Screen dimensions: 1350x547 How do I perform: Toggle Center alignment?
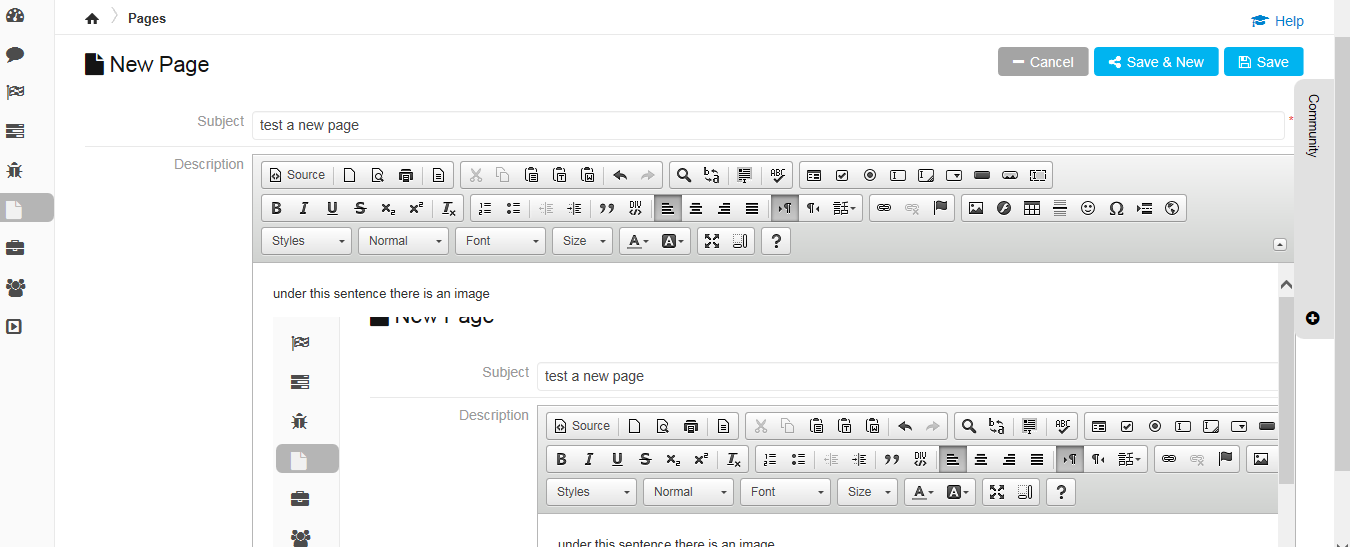pyautogui.click(x=696, y=208)
